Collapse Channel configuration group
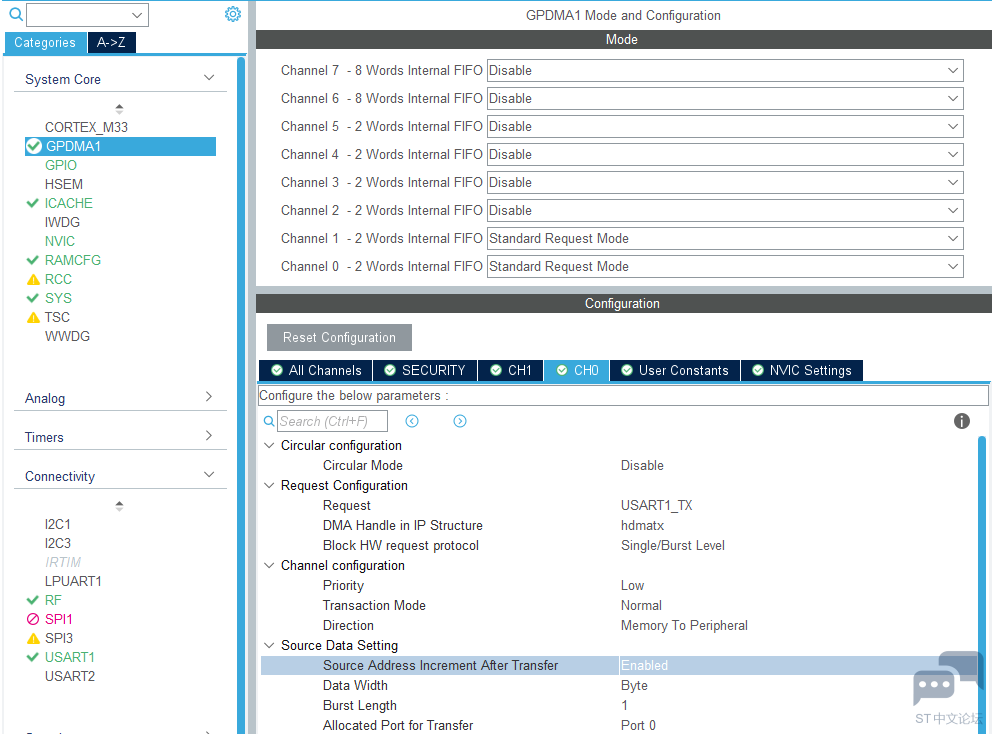This screenshot has width=992, height=734. click(x=269, y=565)
